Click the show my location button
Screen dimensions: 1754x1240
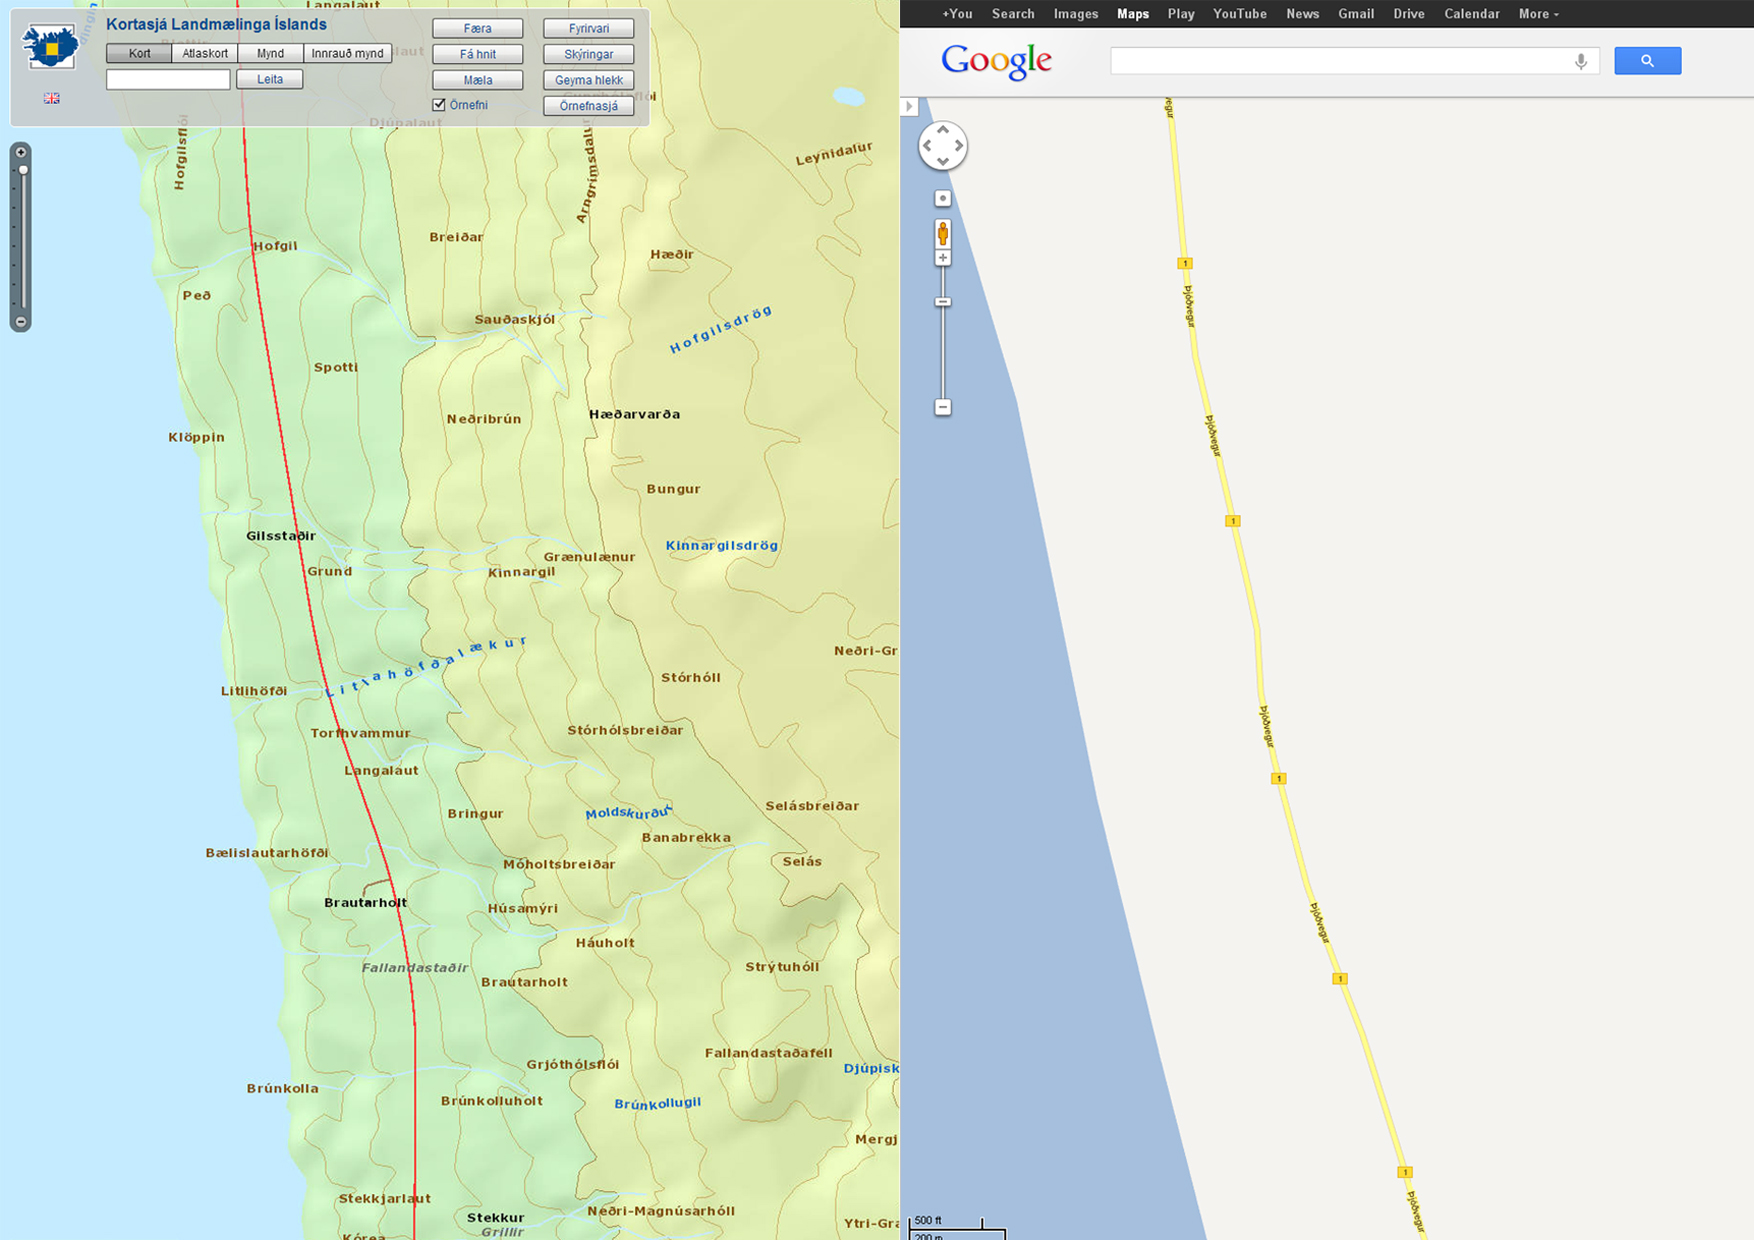[942, 199]
